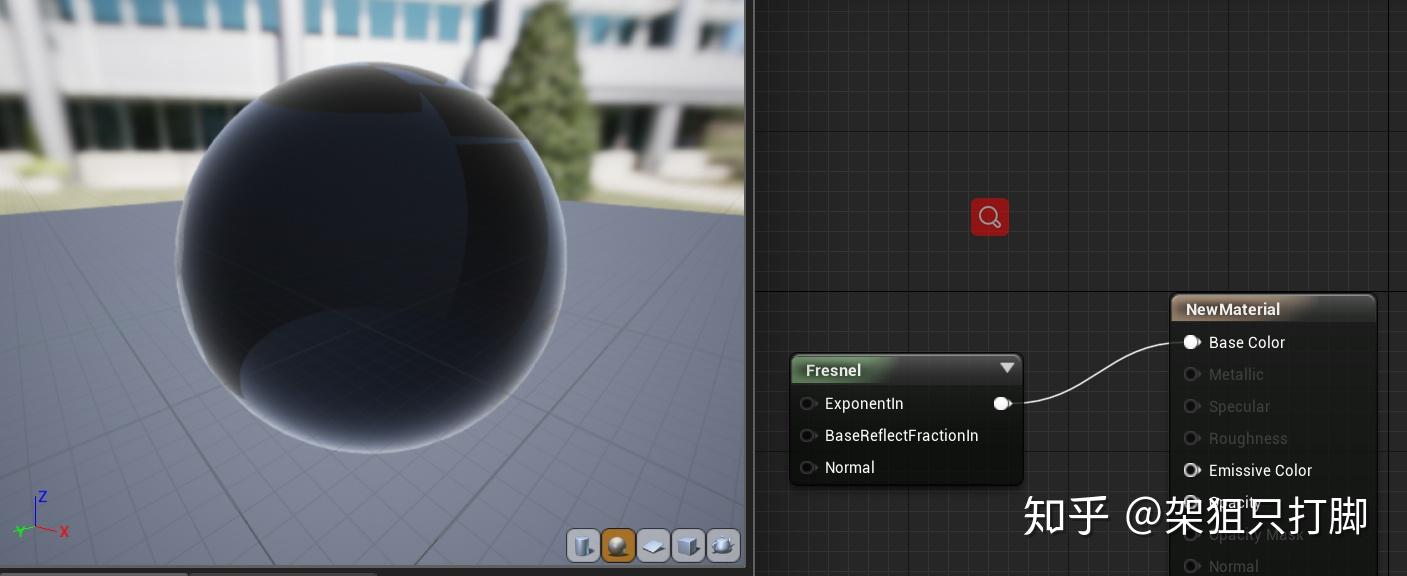Switch preview to the cube shape
Viewport: 1407px width, 576px height.
688,545
